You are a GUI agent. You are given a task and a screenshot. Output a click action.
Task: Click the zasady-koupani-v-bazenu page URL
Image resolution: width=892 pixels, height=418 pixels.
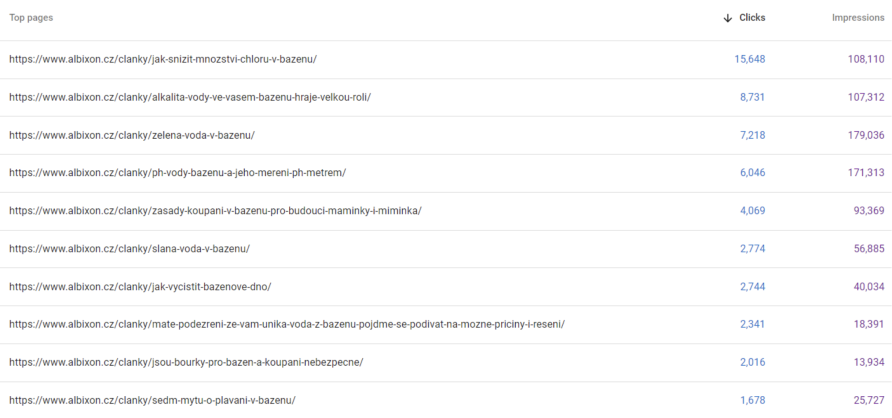coord(215,211)
